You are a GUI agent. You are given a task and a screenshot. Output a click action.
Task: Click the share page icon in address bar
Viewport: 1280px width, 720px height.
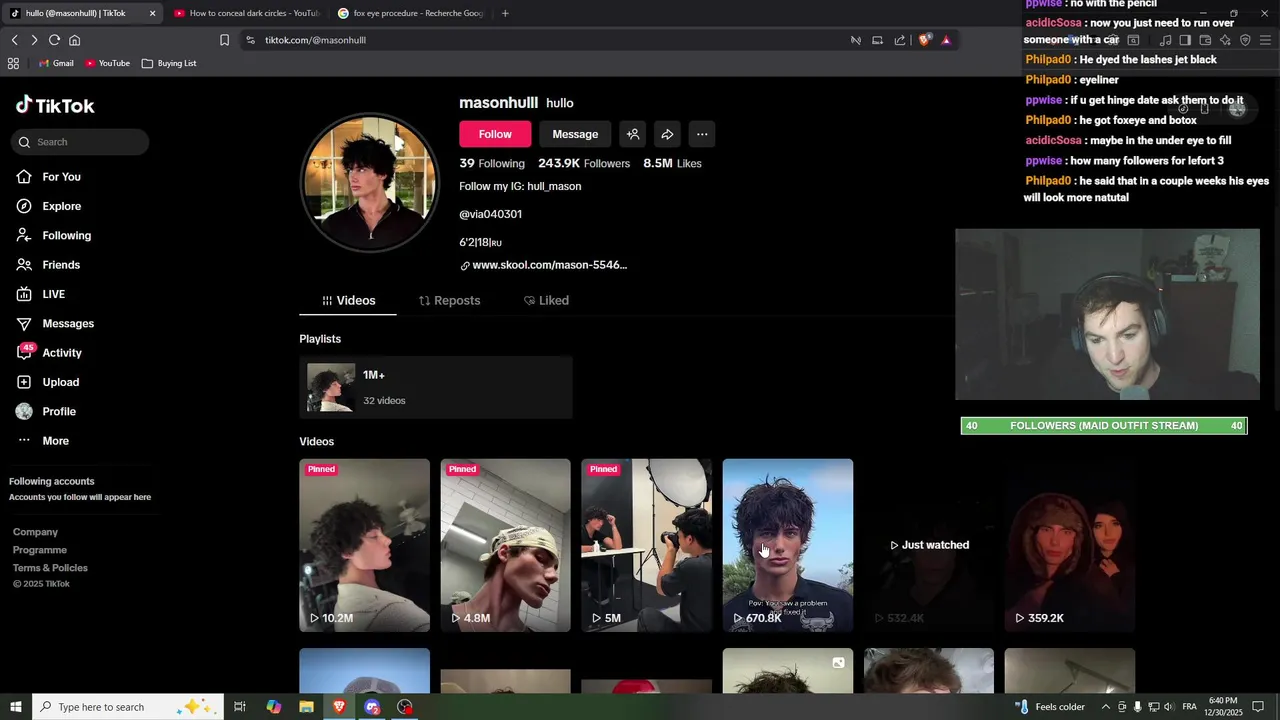coord(900,40)
